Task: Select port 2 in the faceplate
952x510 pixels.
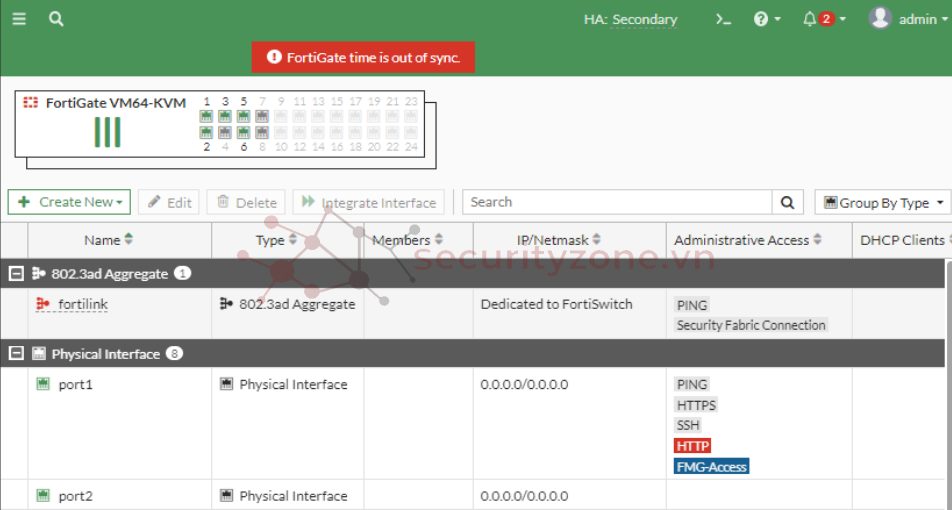Action: pyautogui.click(x=206, y=132)
